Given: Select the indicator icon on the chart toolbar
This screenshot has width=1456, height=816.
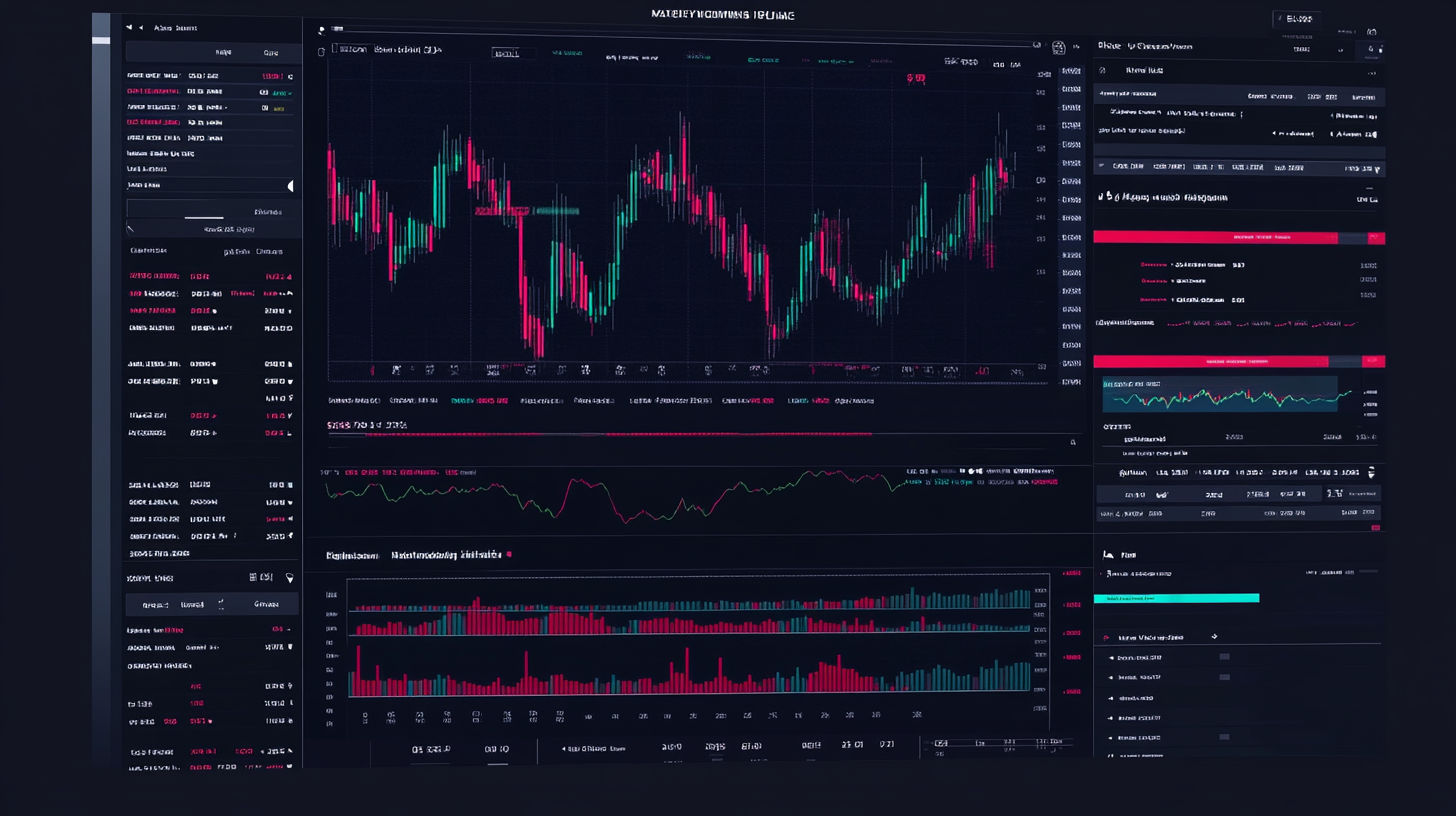Looking at the screenshot, I should tap(1038, 45).
